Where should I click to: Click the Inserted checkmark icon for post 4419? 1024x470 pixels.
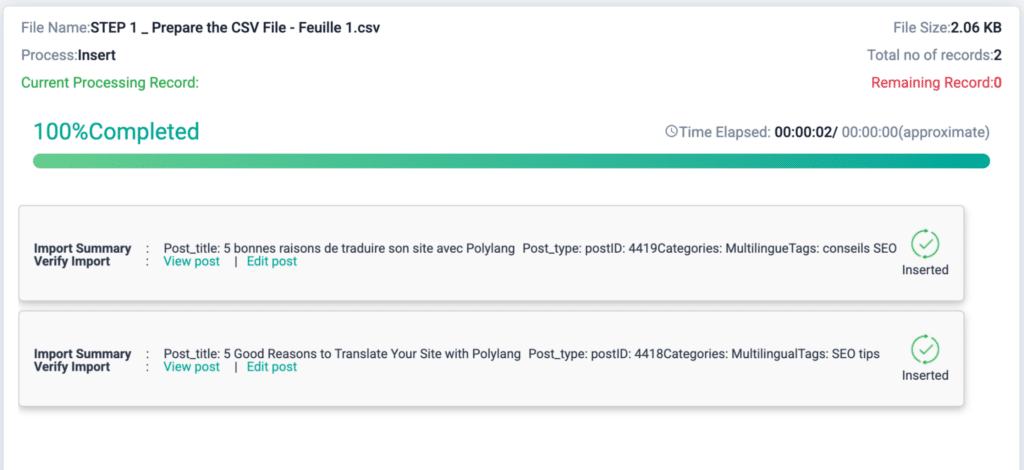tap(925, 244)
